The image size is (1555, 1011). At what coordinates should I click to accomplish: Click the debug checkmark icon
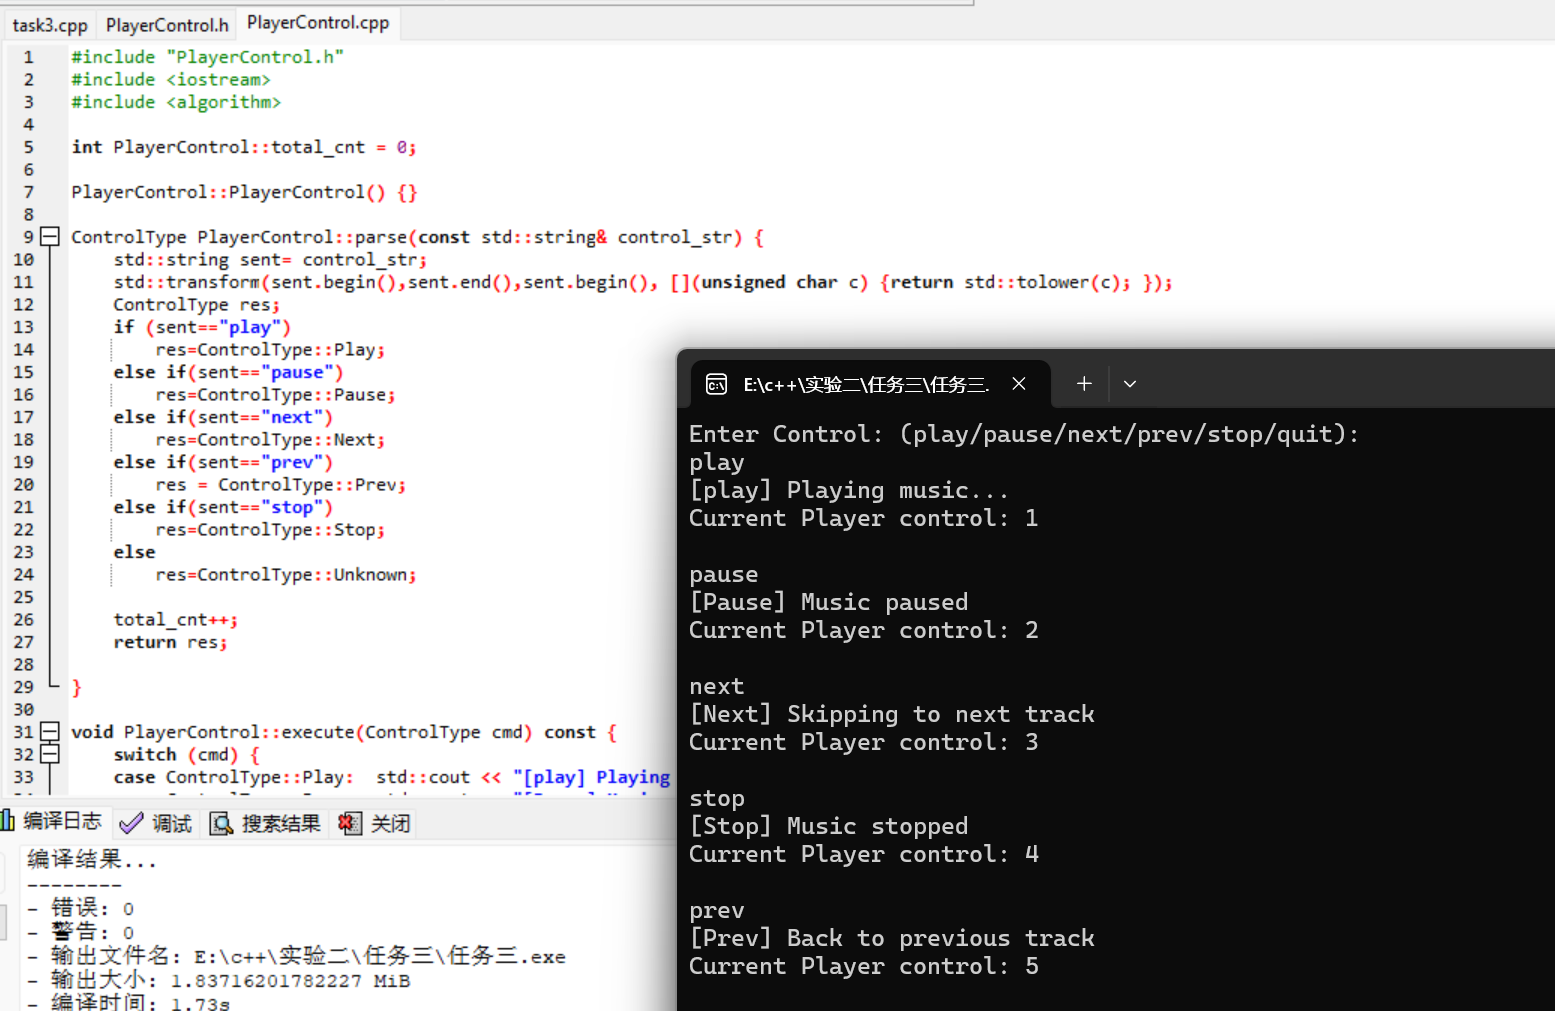(131, 823)
